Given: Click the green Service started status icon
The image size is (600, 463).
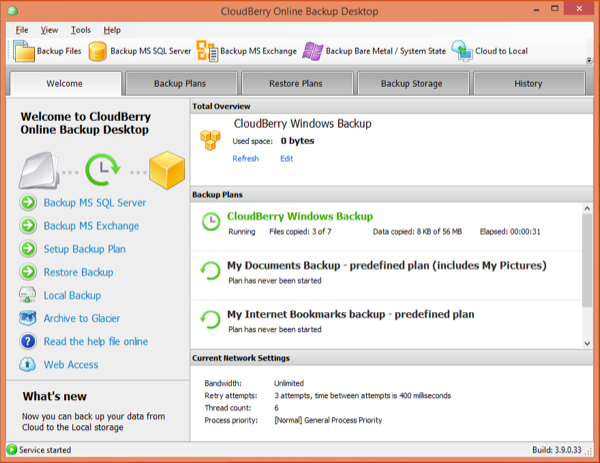Looking at the screenshot, I should point(12,450).
